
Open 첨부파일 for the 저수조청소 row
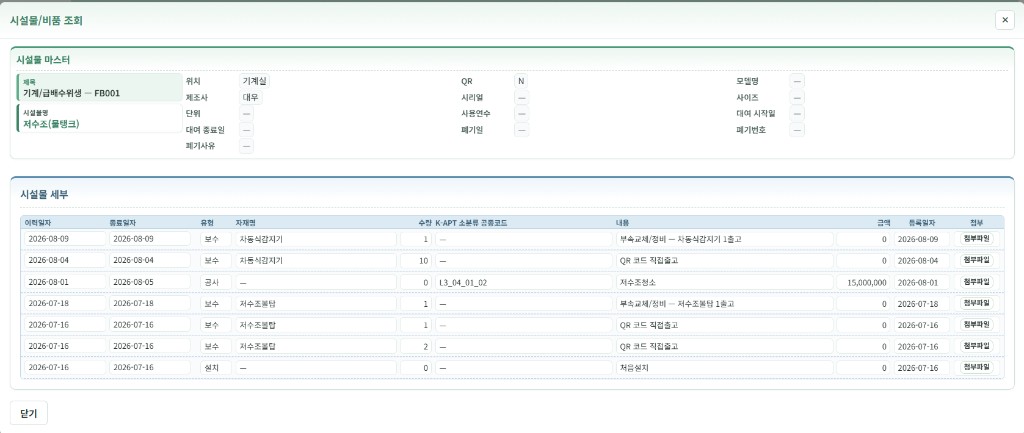point(976,281)
